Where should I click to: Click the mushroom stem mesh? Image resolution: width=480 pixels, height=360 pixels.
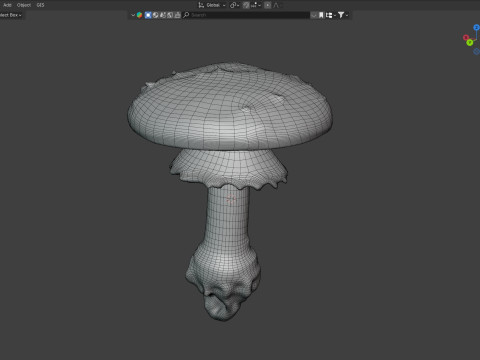coord(227,217)
